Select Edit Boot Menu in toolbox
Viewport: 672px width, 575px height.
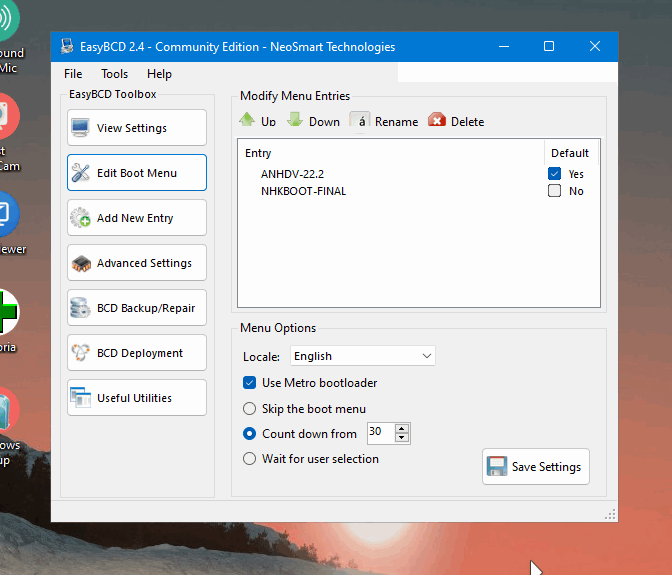[x=137, y=173]
